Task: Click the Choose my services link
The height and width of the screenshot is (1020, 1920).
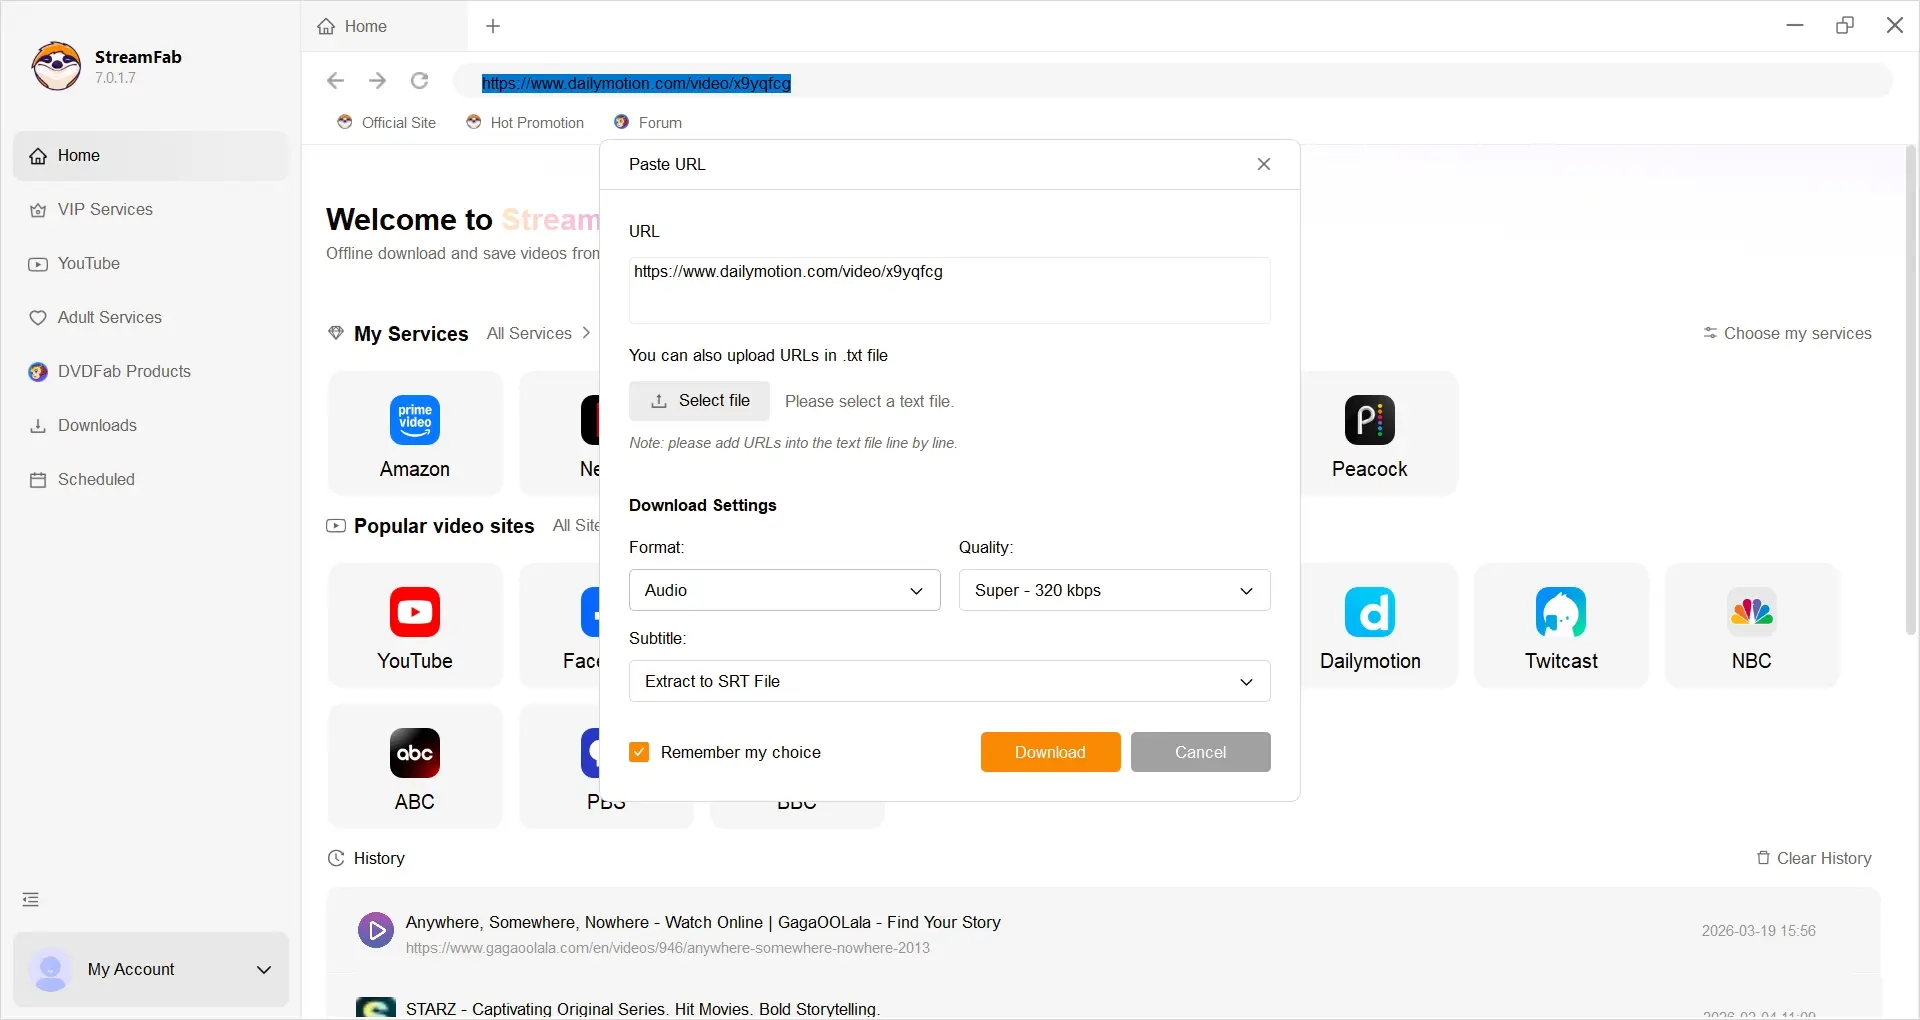Action: (x=1787, y=334)
